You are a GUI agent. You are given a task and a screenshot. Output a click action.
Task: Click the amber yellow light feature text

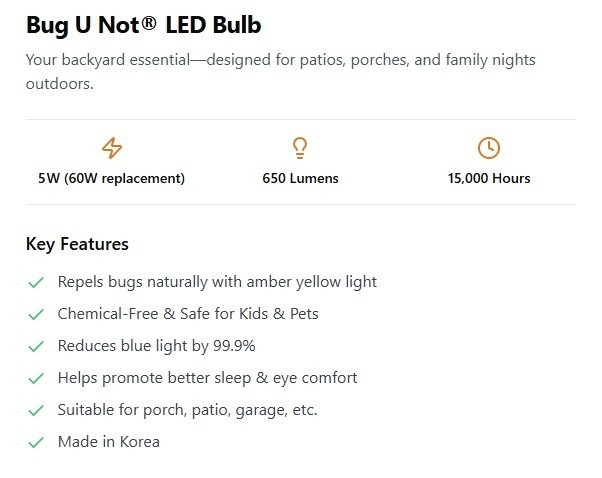point(217,282)
